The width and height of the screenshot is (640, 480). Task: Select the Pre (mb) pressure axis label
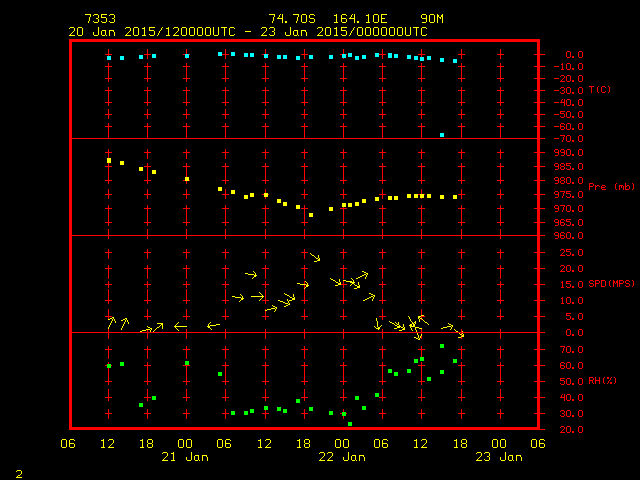pos(611,187)
